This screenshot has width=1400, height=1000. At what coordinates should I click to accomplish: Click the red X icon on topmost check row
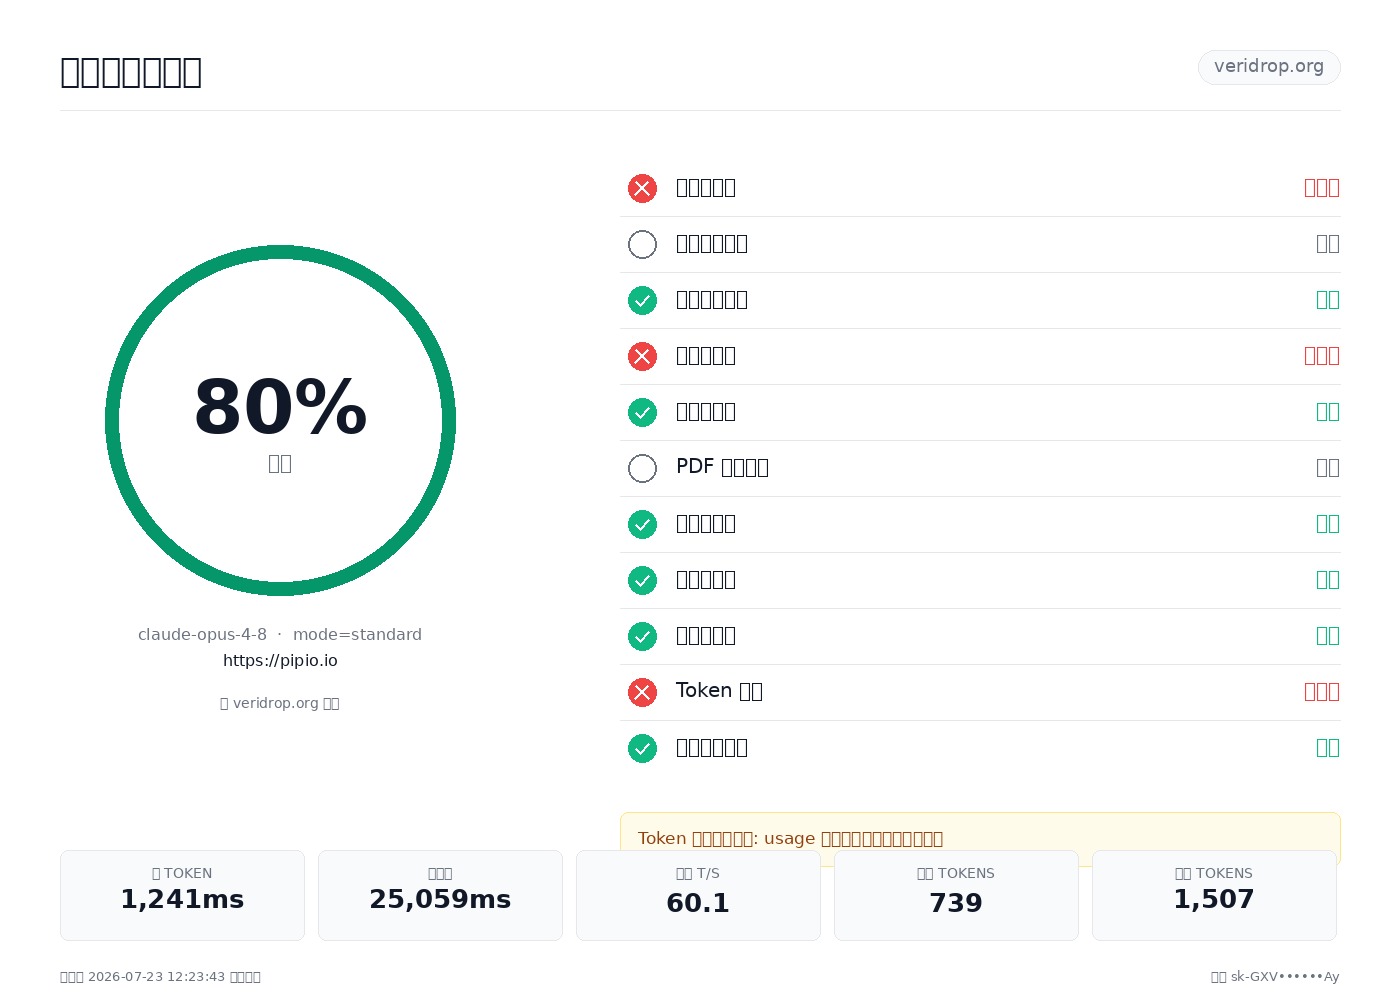click(x=642, y=188)
